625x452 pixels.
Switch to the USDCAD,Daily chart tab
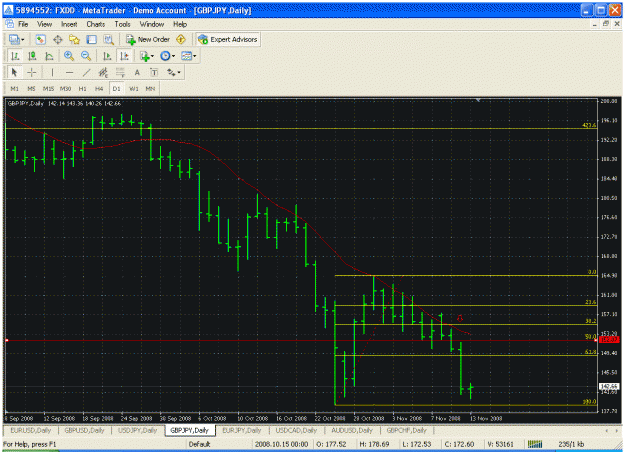coord(296,430)
